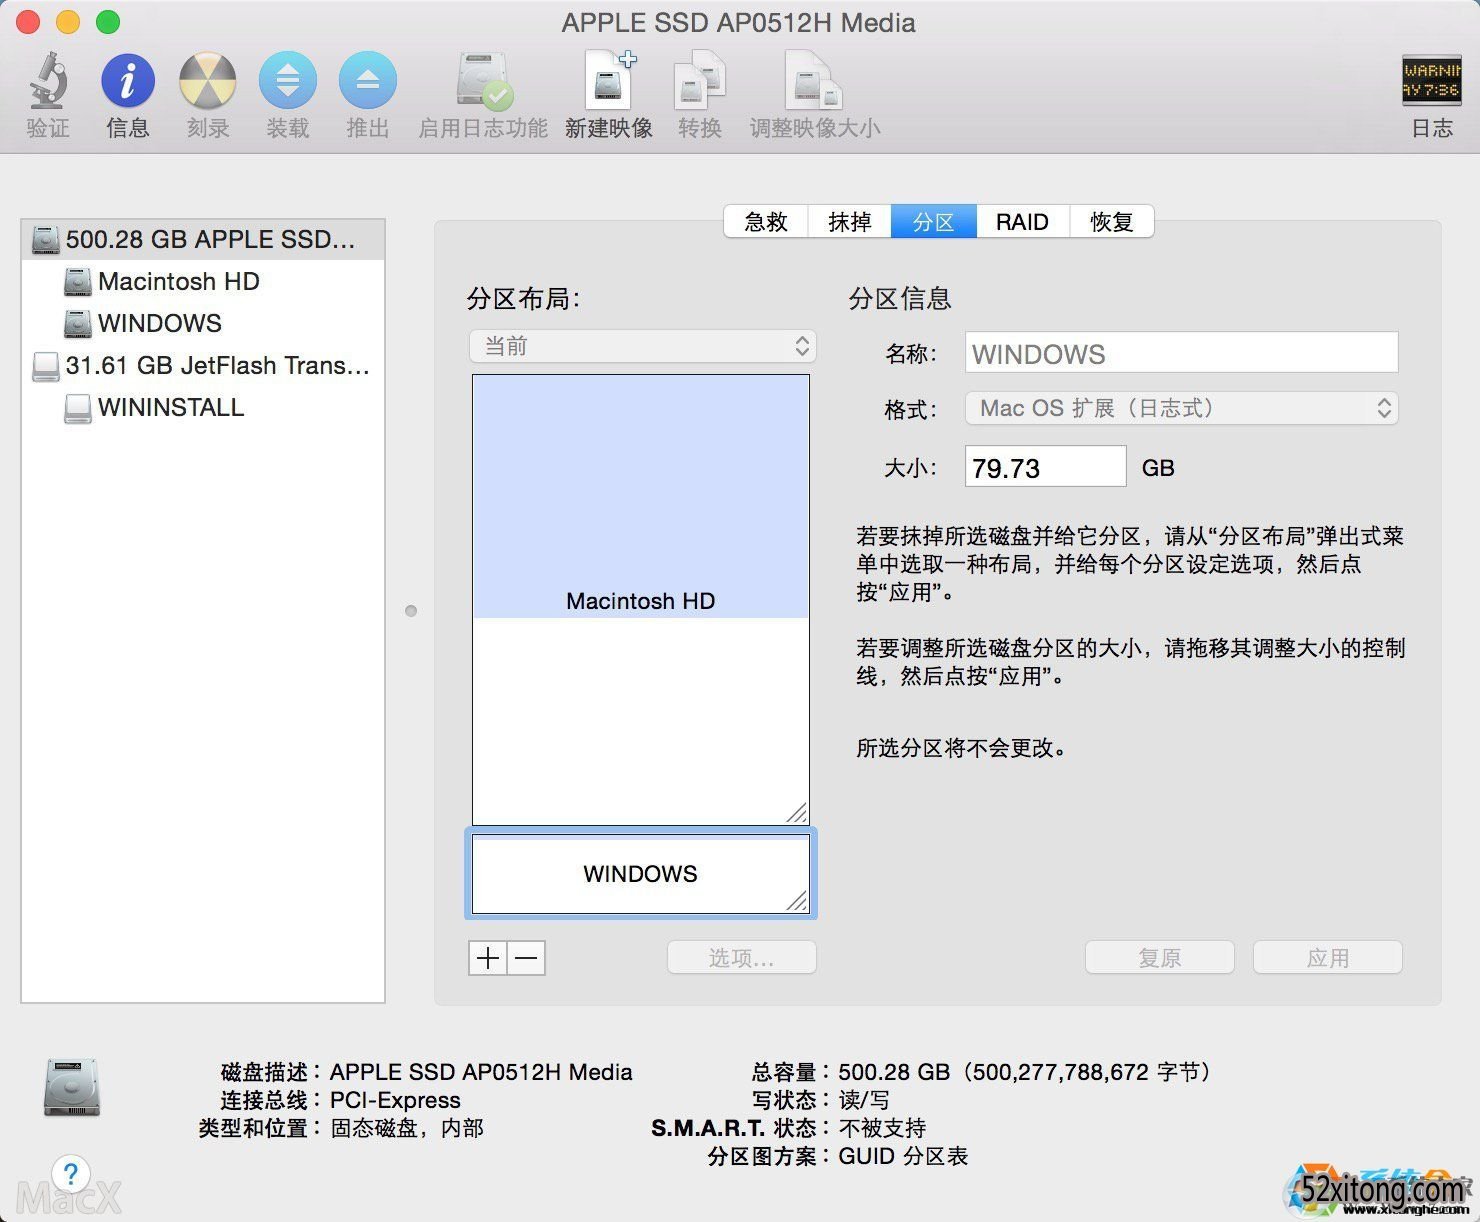This screenshot has width=1480, height=1222.
Task: Click the '分区布局:' label text
Action: pos(523,299)
